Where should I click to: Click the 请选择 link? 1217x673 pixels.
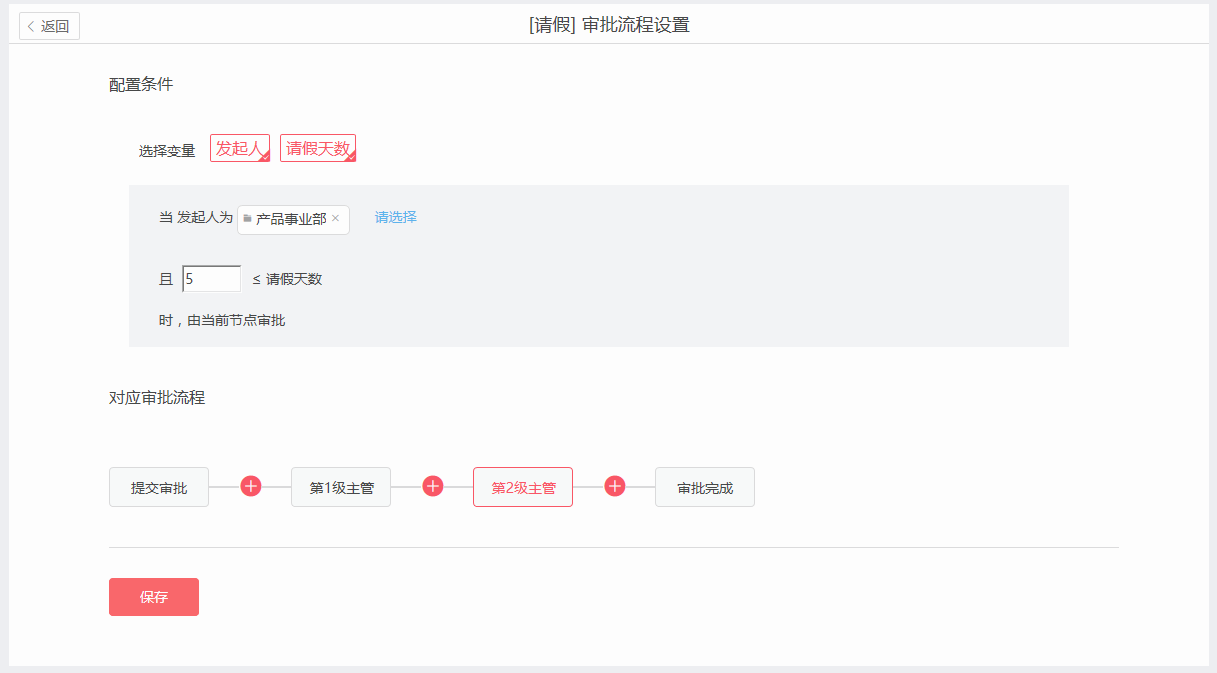click(x=396, y=217)
